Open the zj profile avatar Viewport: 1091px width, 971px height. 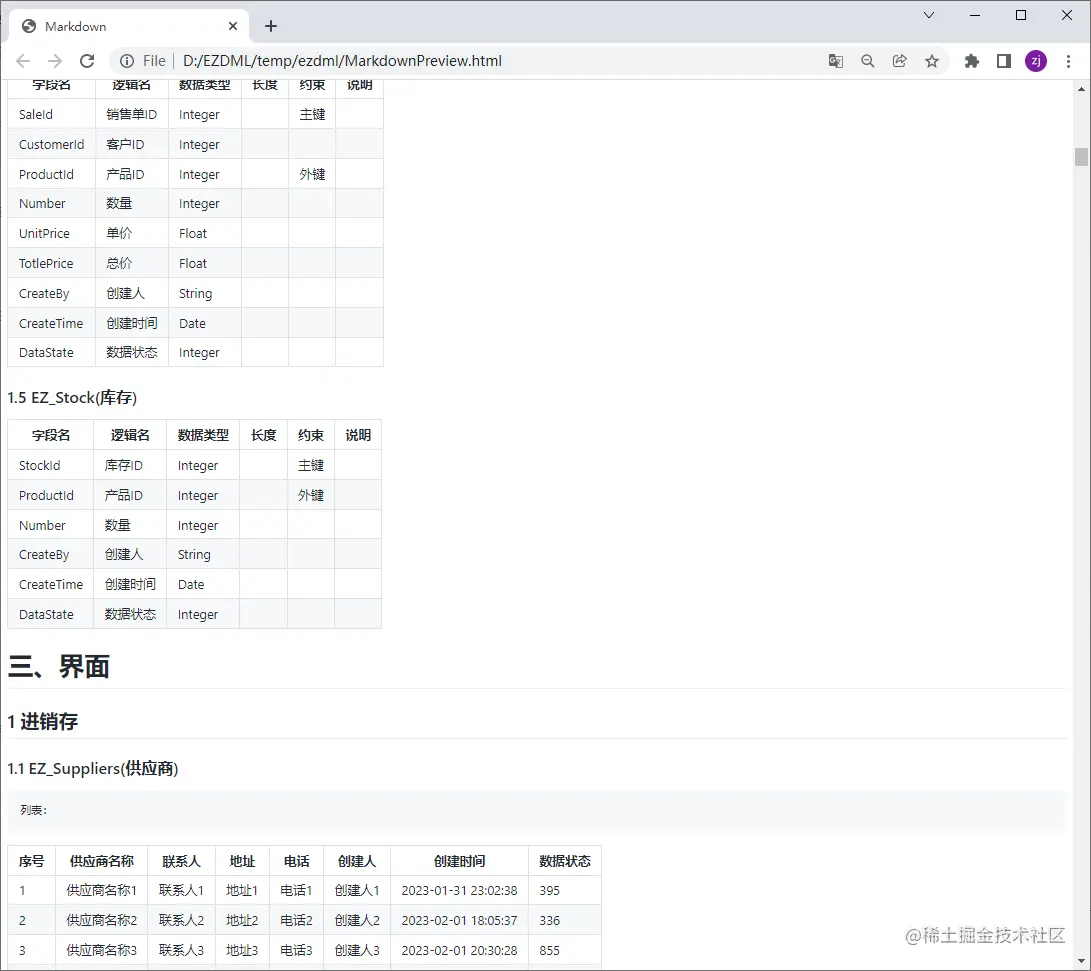pos(1035,61)
